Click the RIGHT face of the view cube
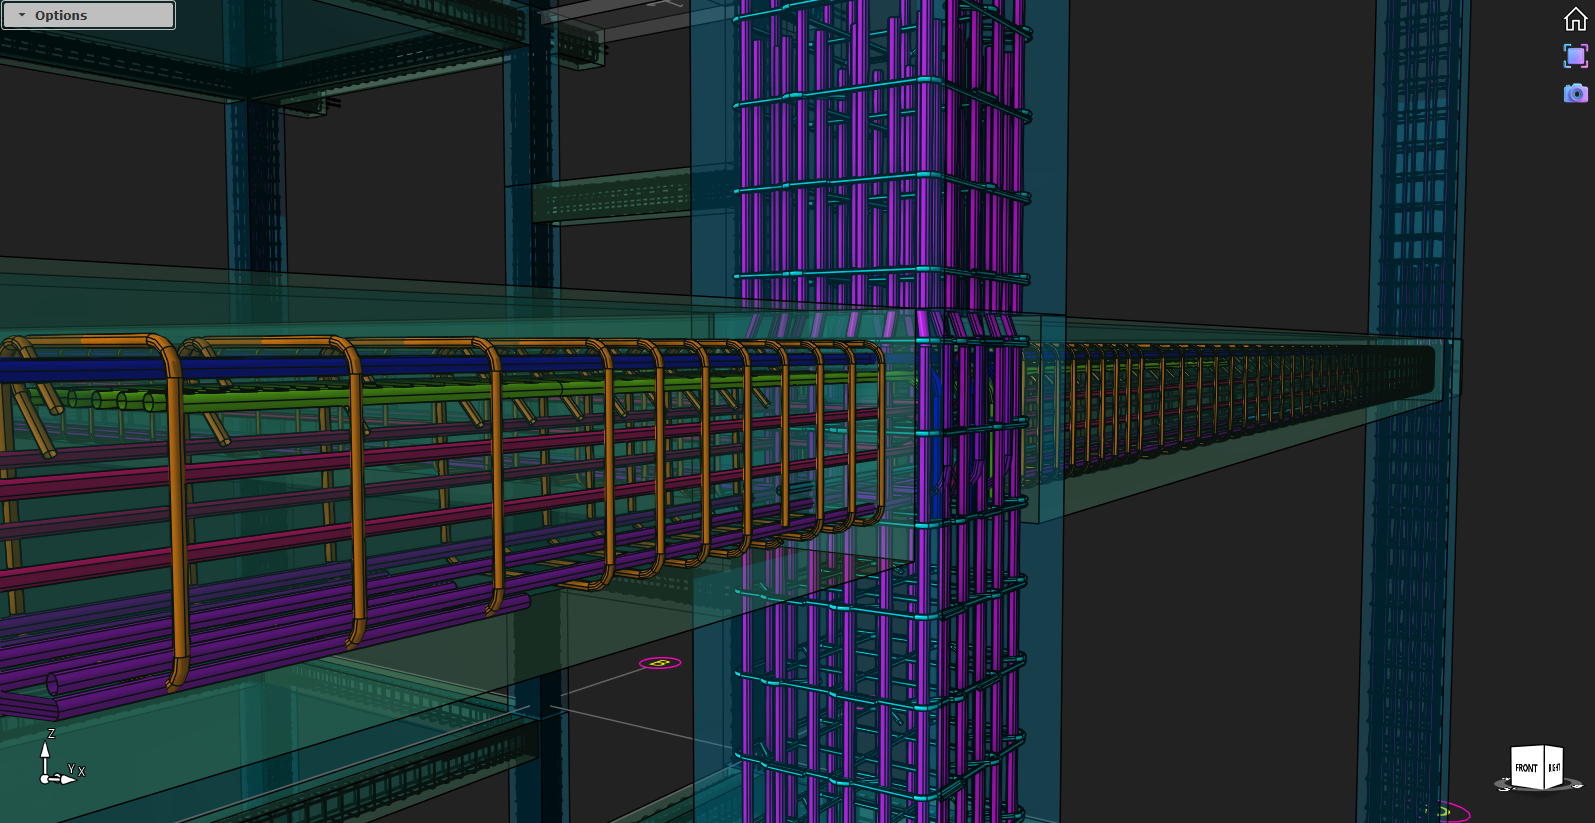 pos(1554,767)
